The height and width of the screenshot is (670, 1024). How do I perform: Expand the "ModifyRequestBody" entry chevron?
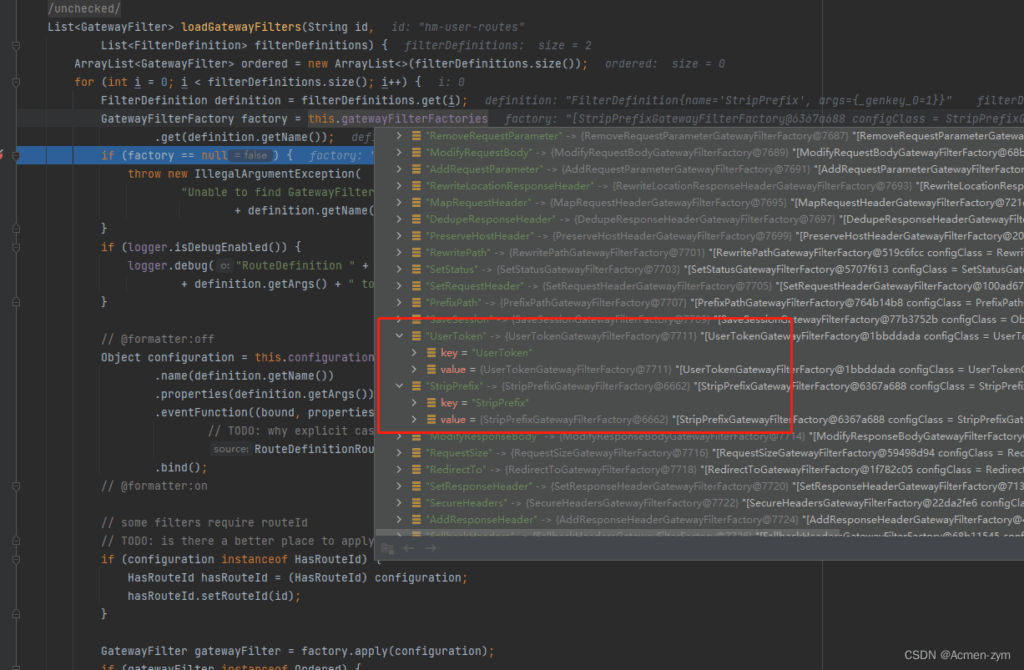(398, 152)
